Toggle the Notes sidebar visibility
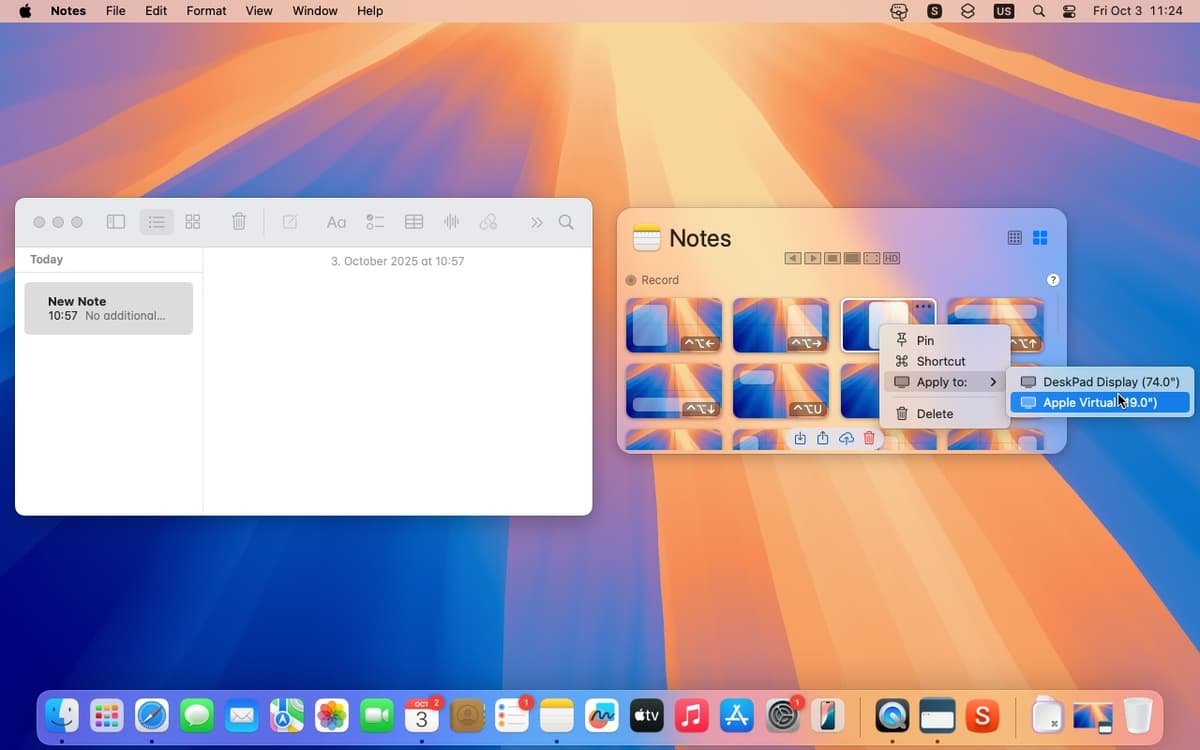The width and height of the screenshot is (1200, 750). (x=115, y=222)
